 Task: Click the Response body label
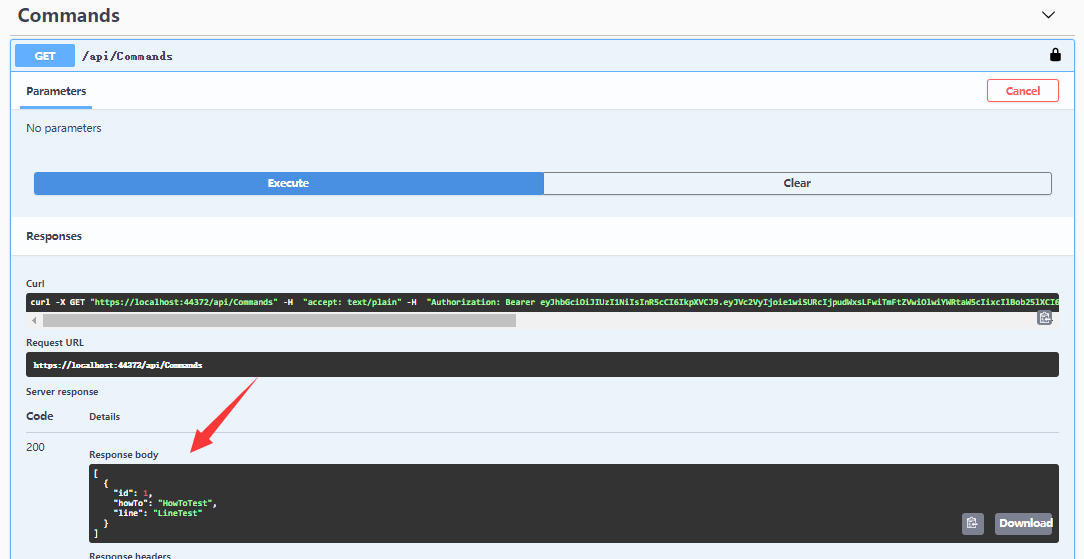[x=124, y=455]
